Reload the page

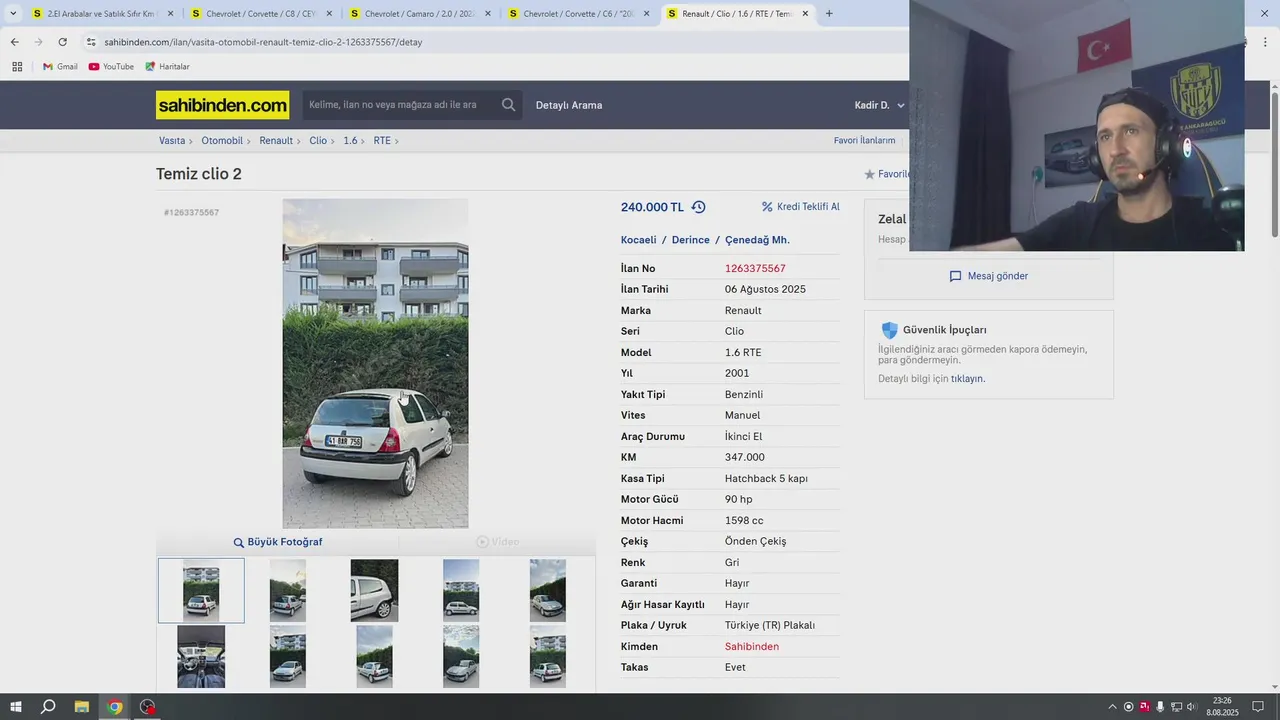(62, 42)
